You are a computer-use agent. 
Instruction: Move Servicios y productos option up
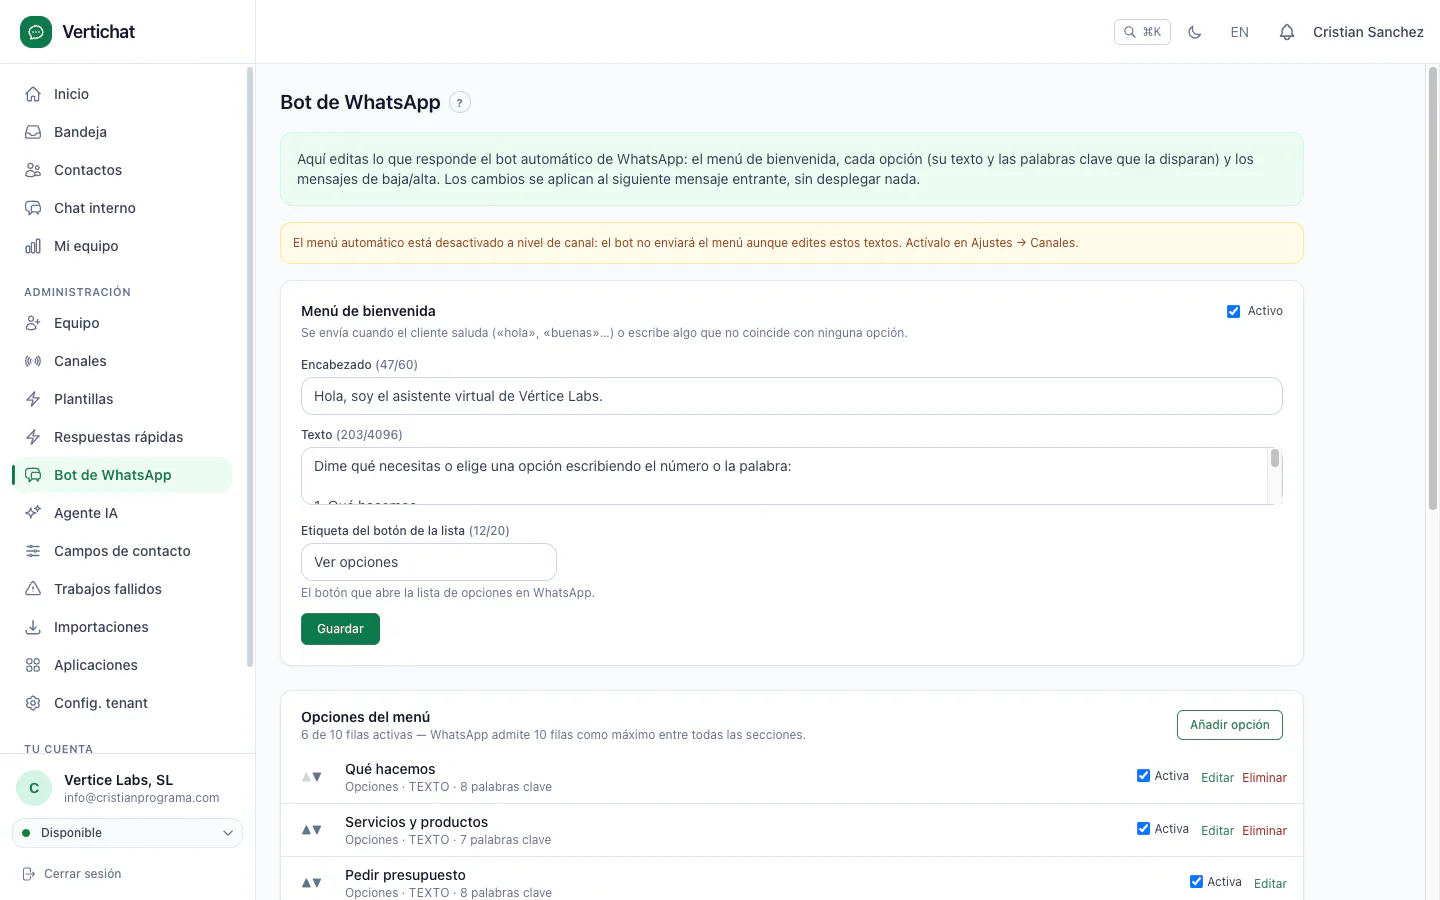click(306, 830)
